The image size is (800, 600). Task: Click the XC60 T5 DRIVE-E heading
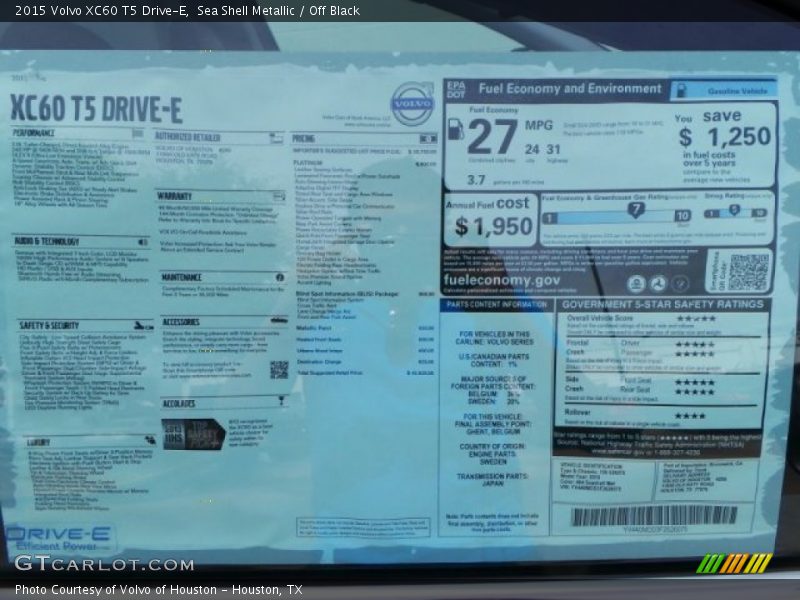click(96, 109)
